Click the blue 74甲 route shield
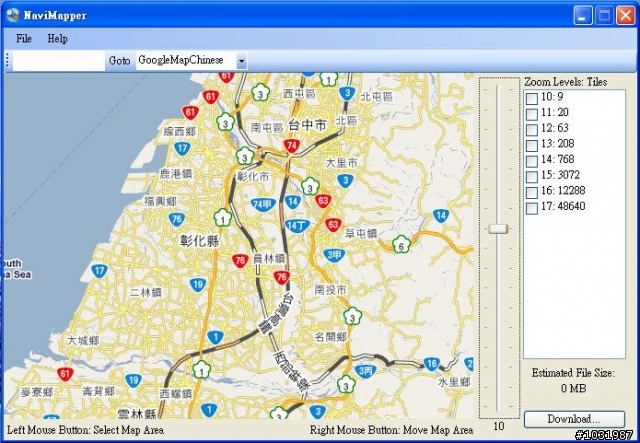Viewport: 640px width, 443px height. [x=263, y=205]
